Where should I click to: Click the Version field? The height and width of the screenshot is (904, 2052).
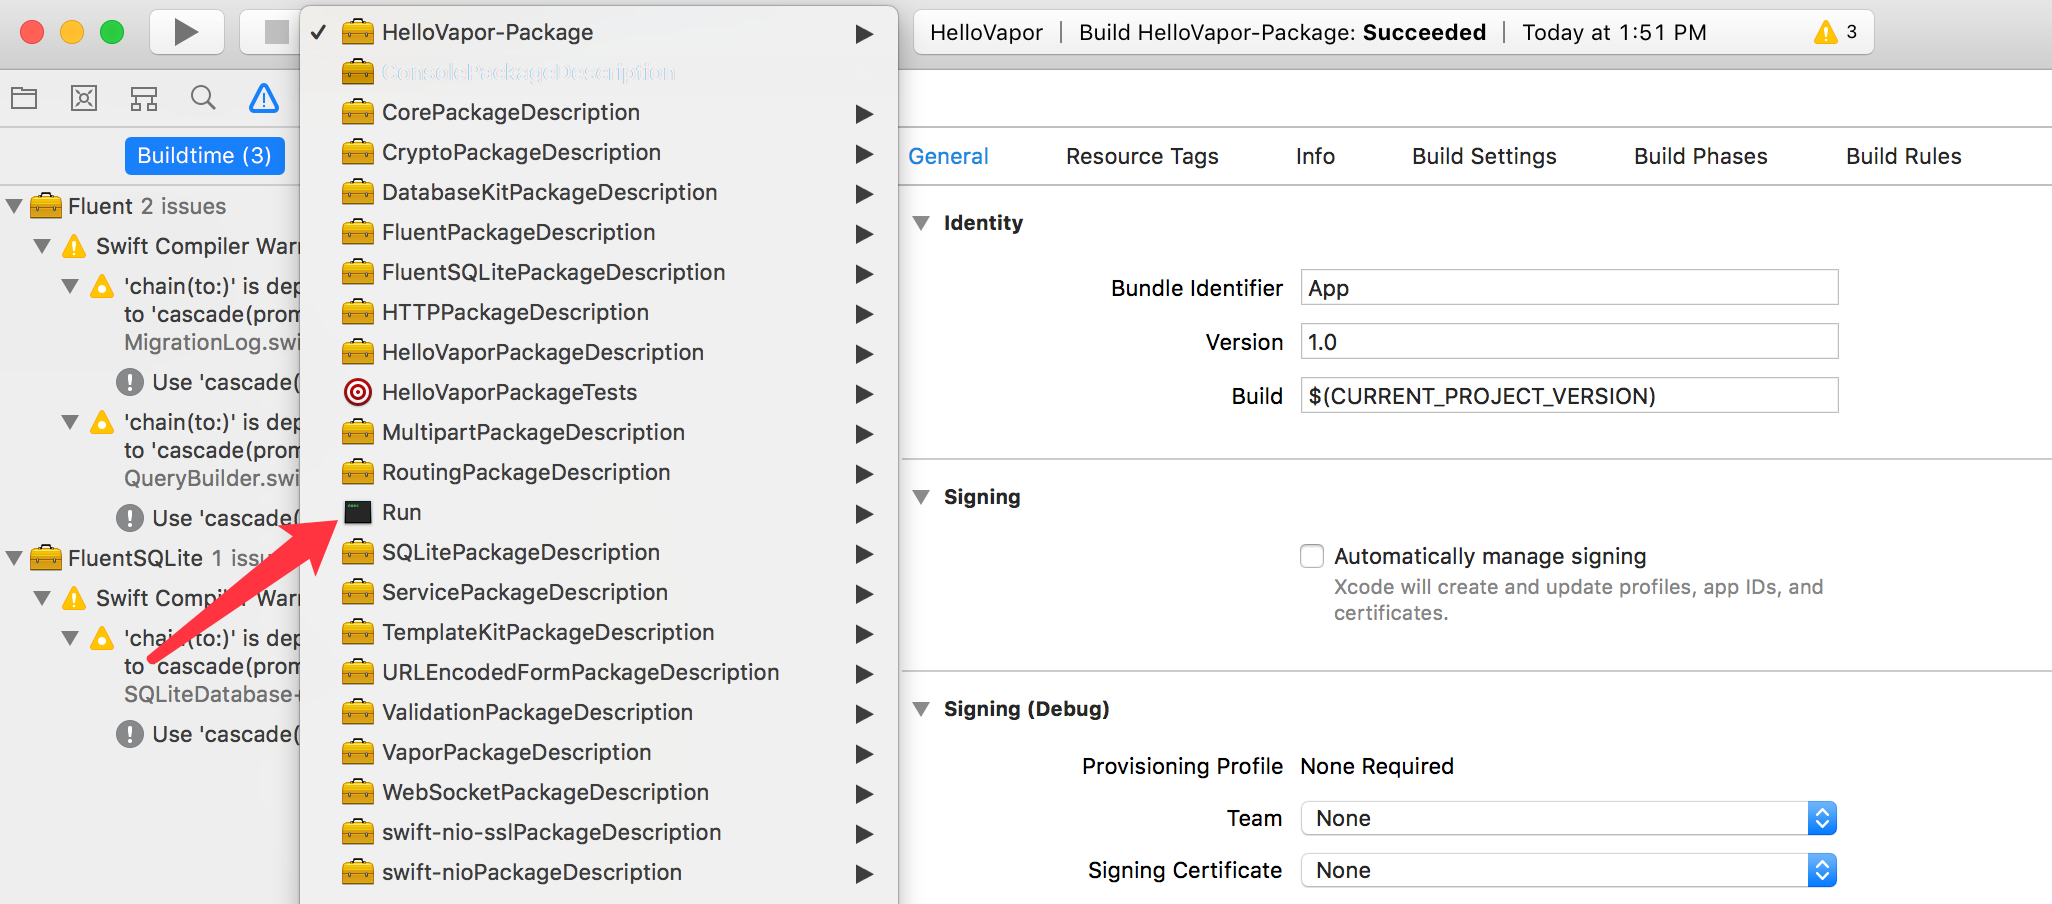(1569, 342)
